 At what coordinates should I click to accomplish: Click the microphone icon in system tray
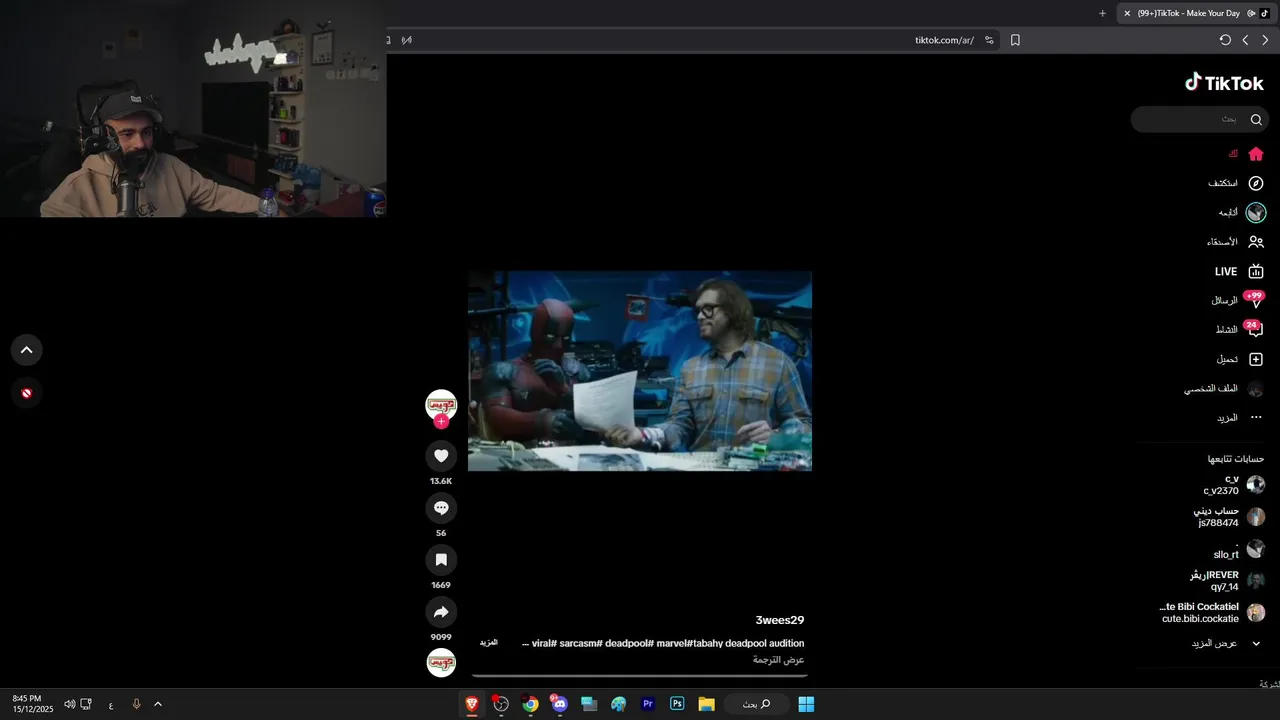click(136, 704)
